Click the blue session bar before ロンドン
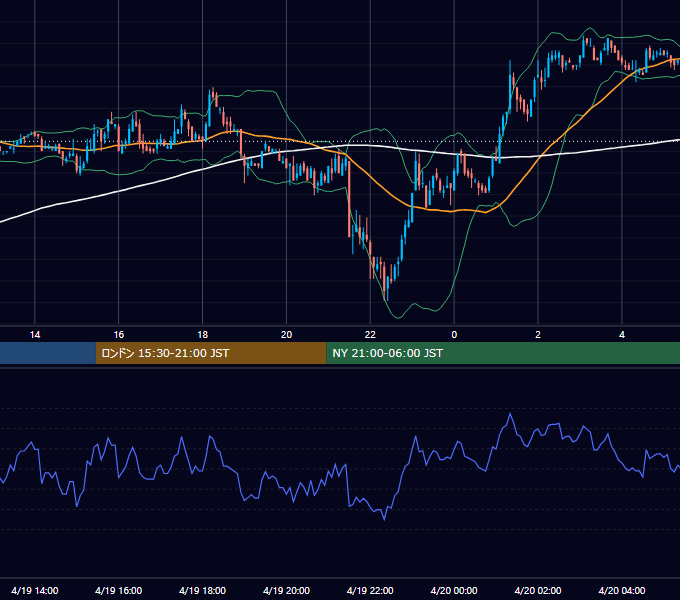680x600 pixels. [x=48, y=353]
